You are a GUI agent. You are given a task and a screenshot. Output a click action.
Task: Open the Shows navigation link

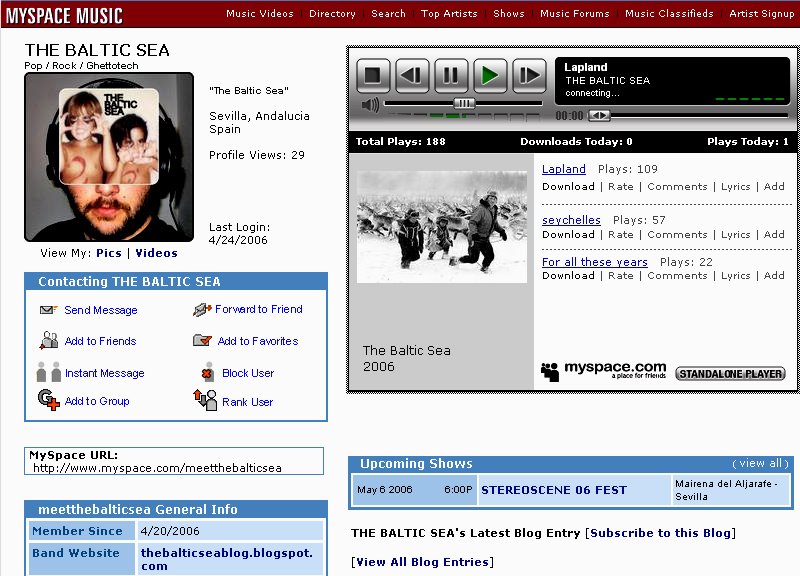[509, 14]
